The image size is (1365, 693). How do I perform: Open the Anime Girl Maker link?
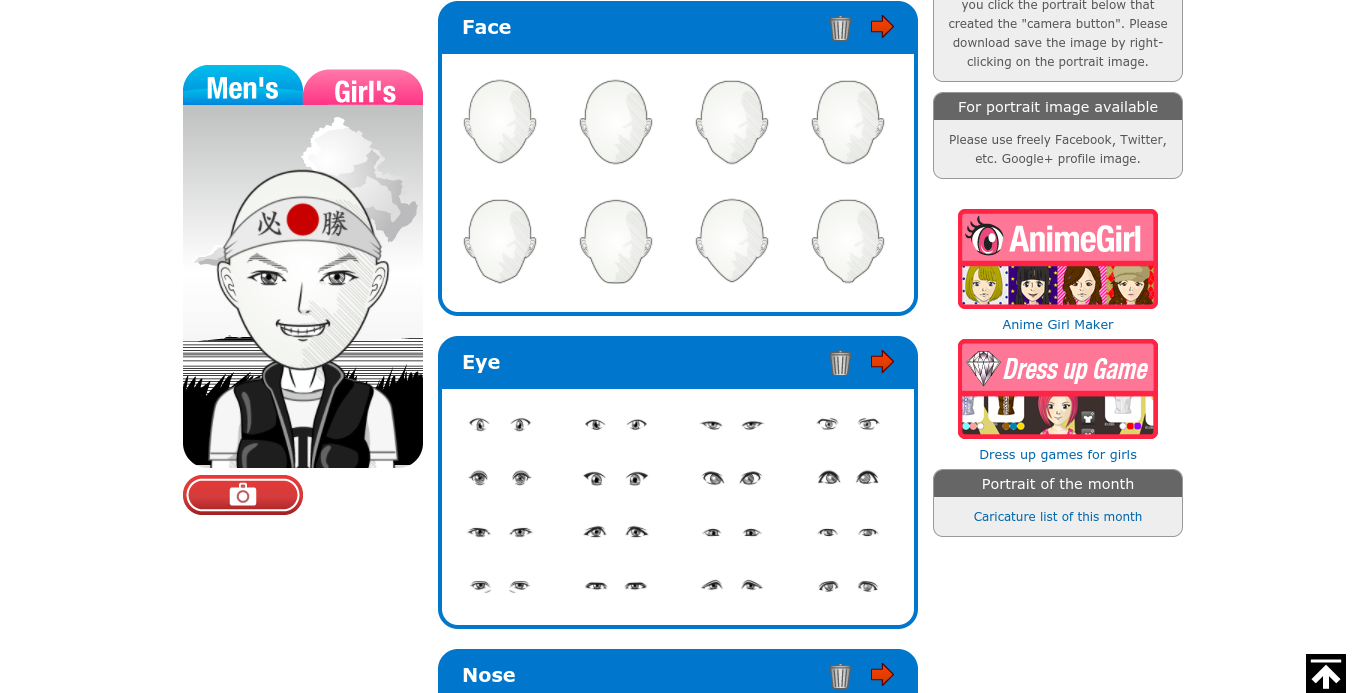(1058, 325)
